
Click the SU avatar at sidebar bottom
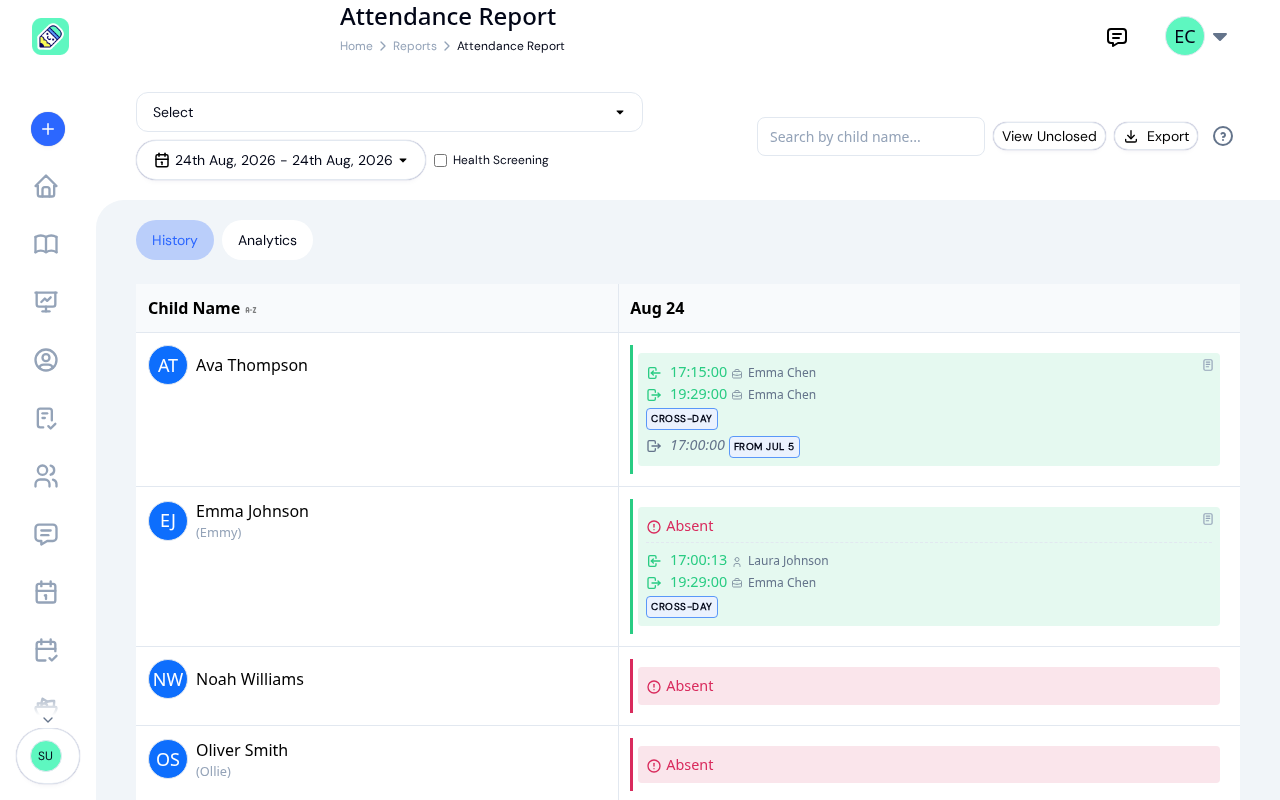pyautogui.click(x=46, y=756)
